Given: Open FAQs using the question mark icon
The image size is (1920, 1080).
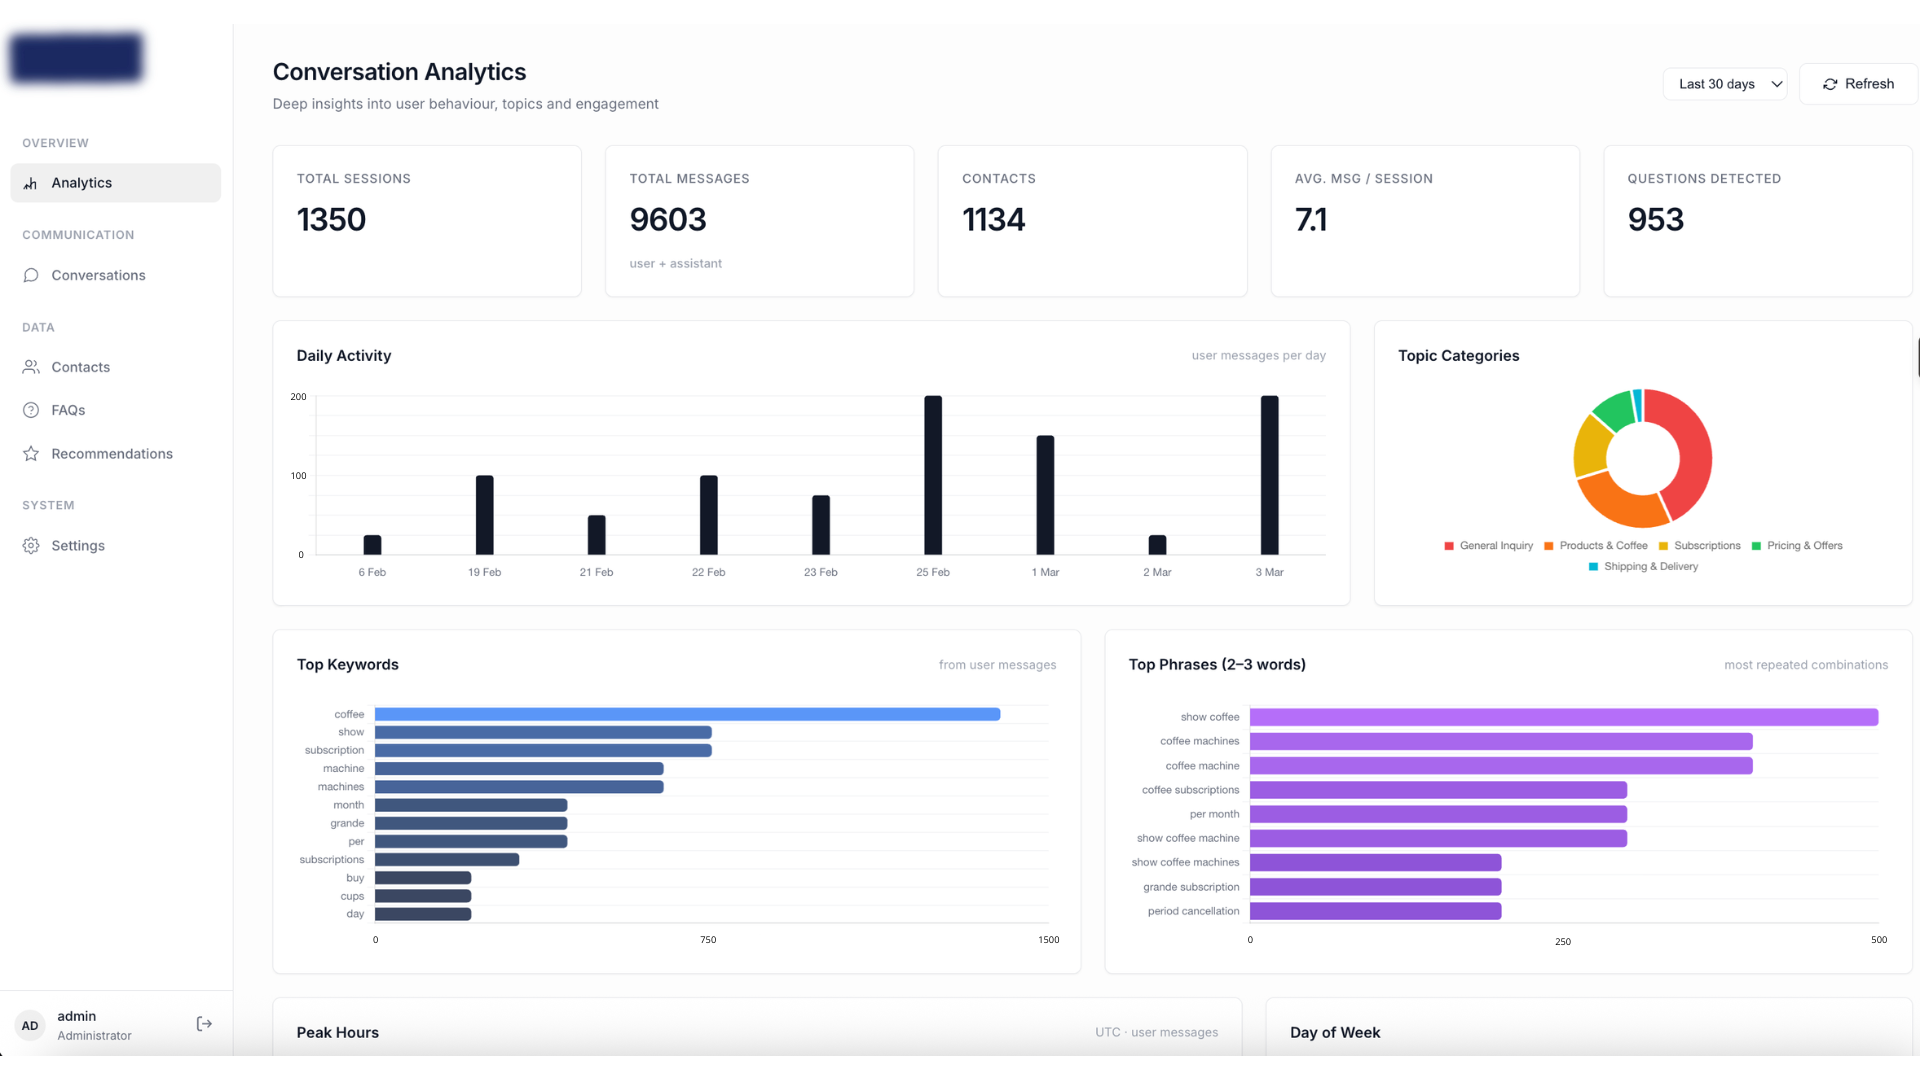Looking at the screenshot, I should 31,410.
